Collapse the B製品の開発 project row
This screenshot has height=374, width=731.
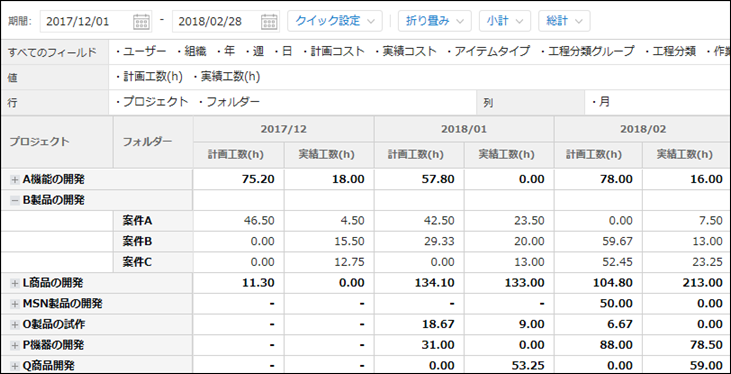tap(15, 201)
